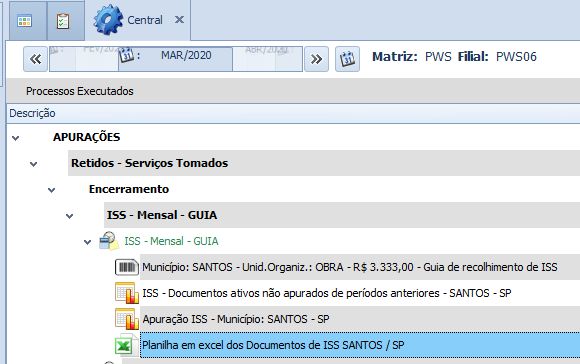Select the FEV/2020 period
The image size is (580, 364).
tap(101, 49)
